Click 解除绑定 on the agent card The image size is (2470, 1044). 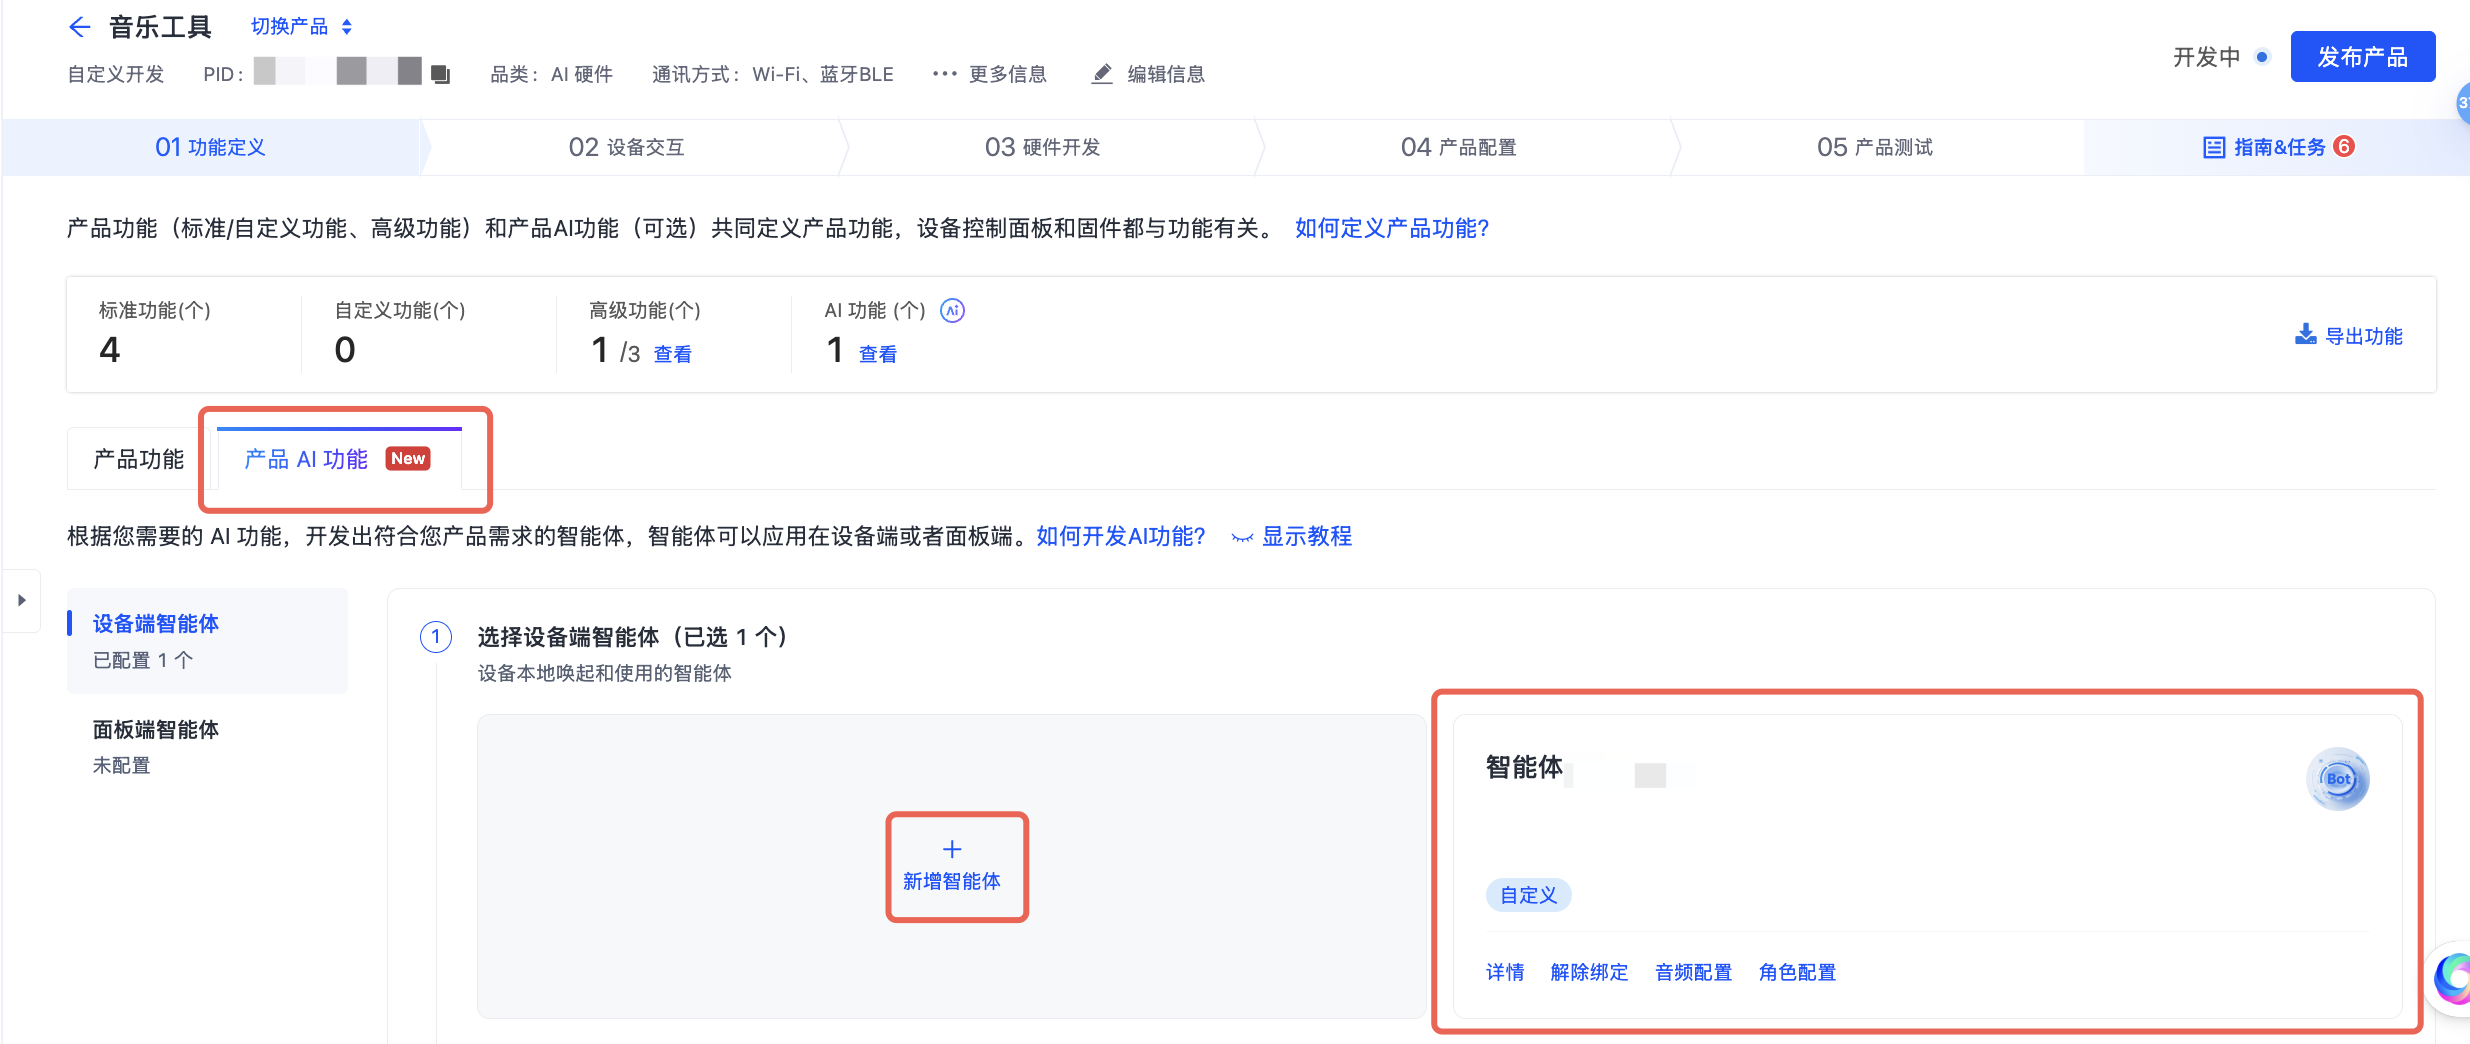click(1589, 972)
